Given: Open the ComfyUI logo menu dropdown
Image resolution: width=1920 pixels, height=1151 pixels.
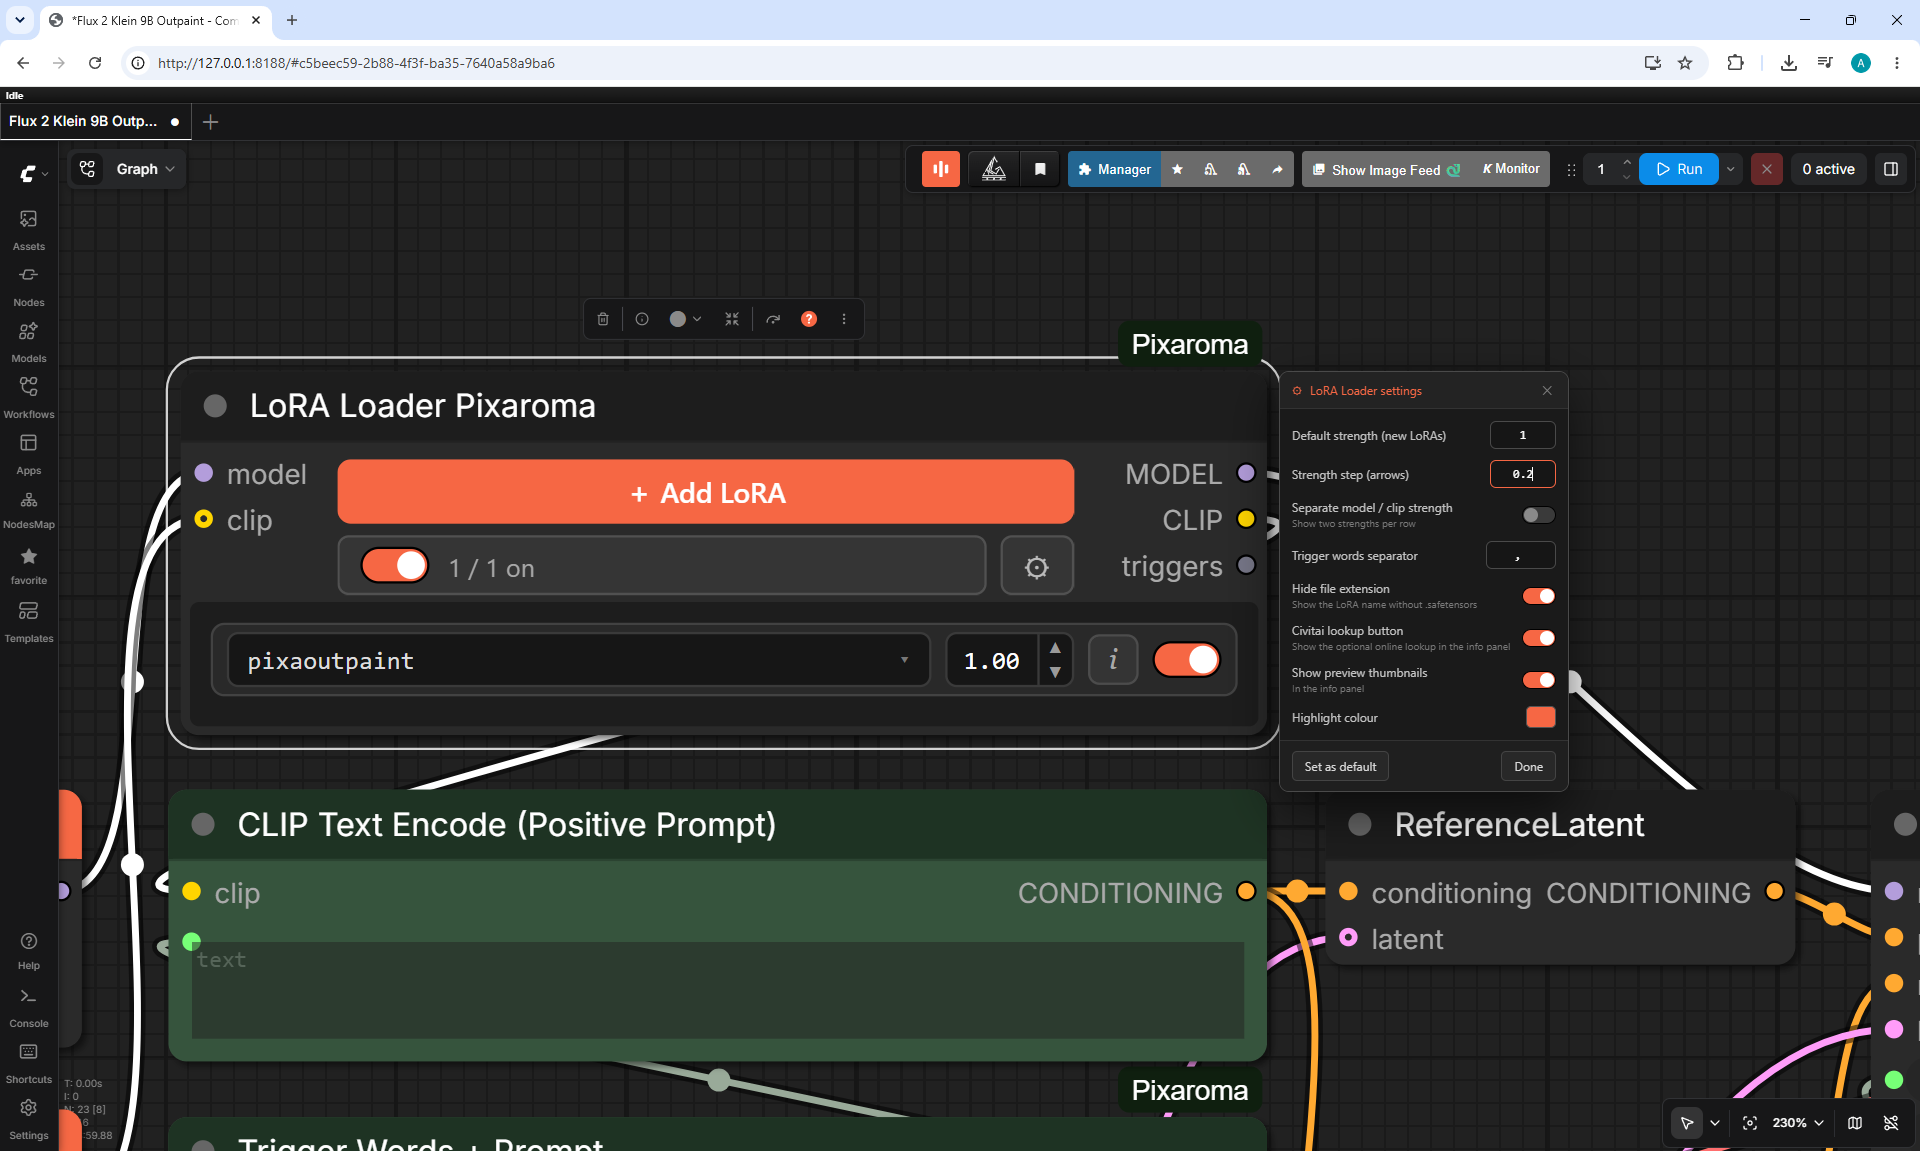Looking at the screenshot, I should pos(33,173).
